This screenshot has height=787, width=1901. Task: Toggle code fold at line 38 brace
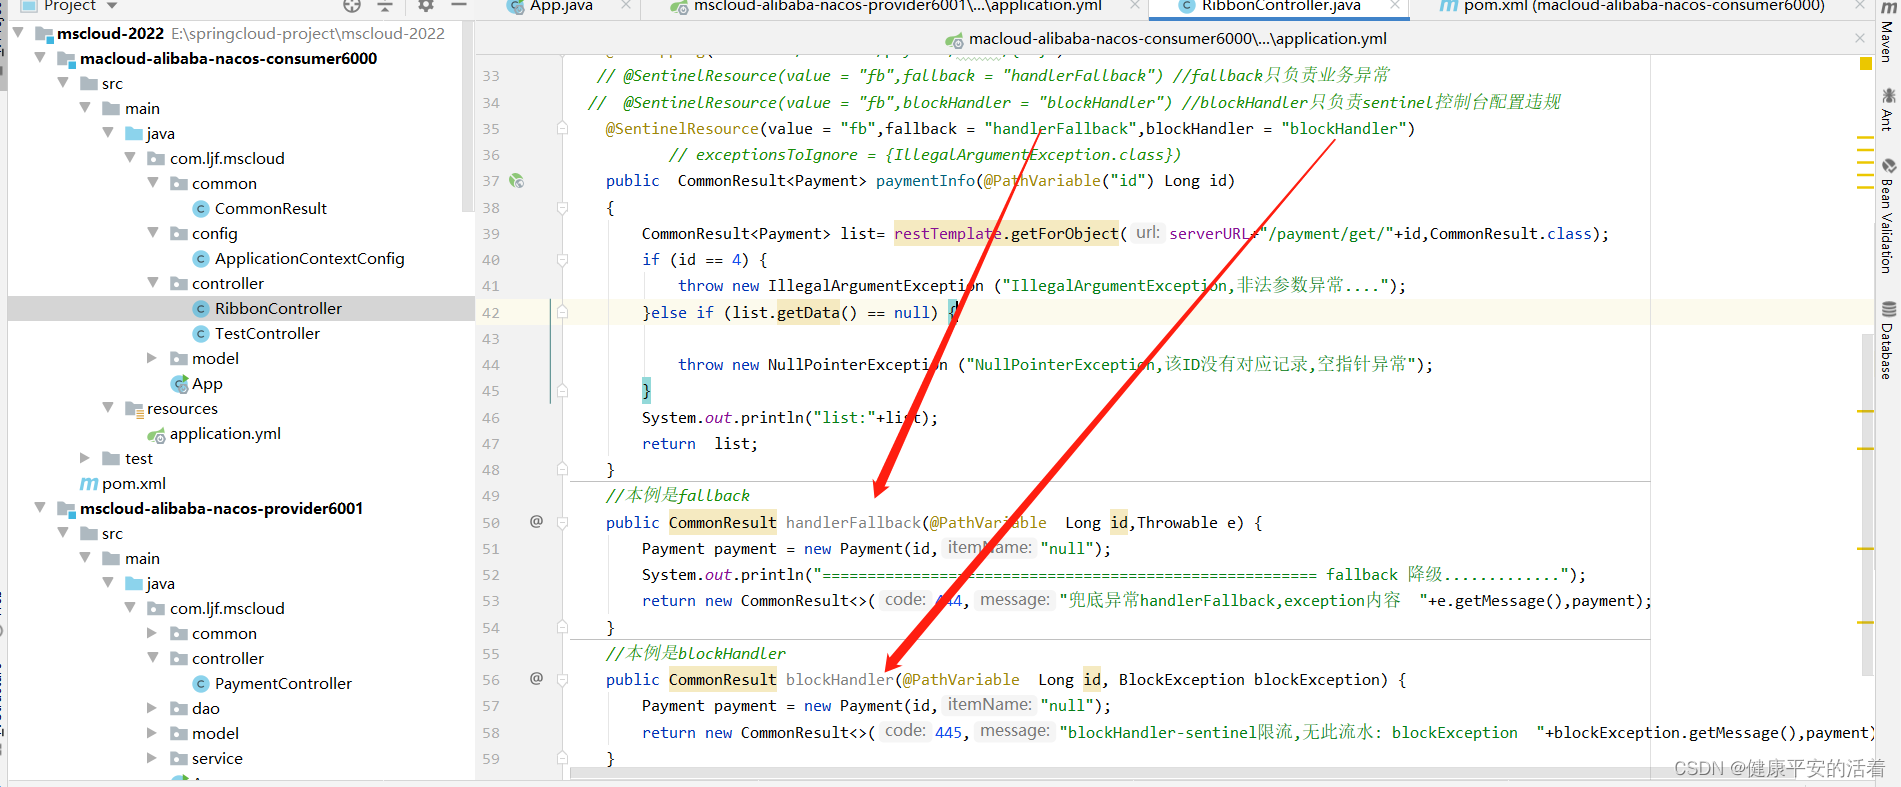tap(562, 208)
